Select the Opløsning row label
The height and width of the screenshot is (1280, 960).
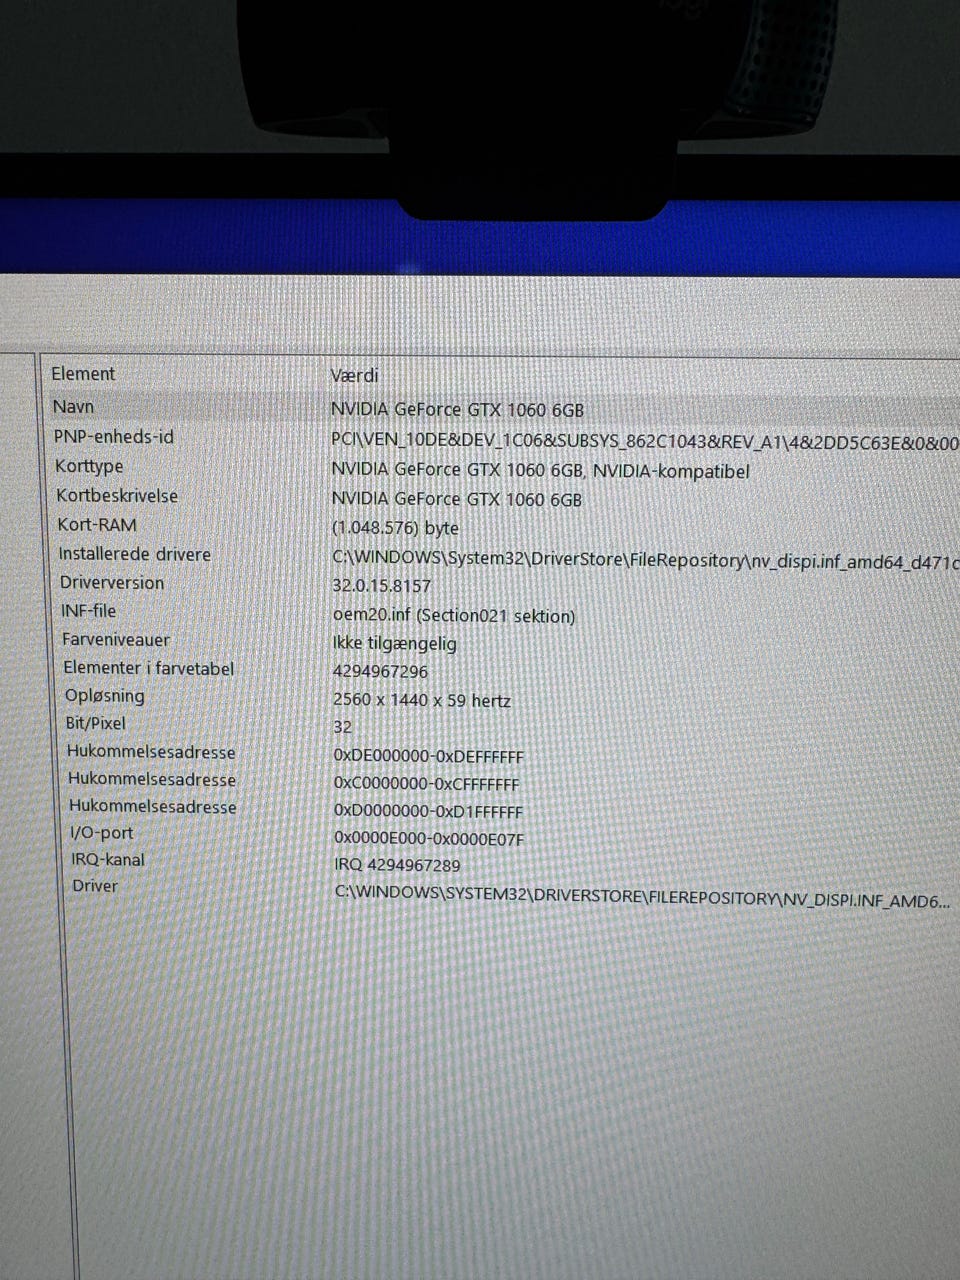(x=104, y=696)
